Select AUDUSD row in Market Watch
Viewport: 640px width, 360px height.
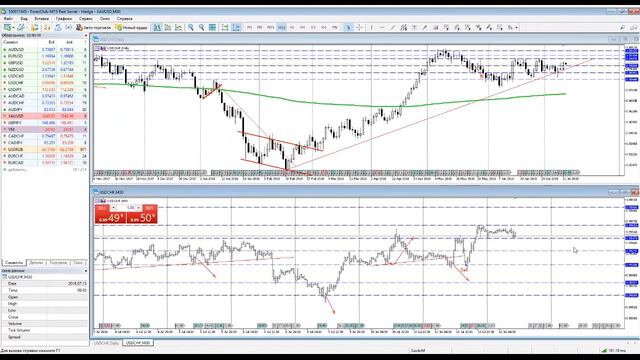(44, 49)
